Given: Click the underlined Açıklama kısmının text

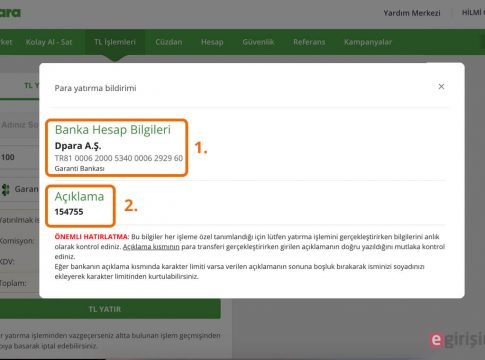Looking at the screenshot, I should pyautogui.click(x=151, y=247).
